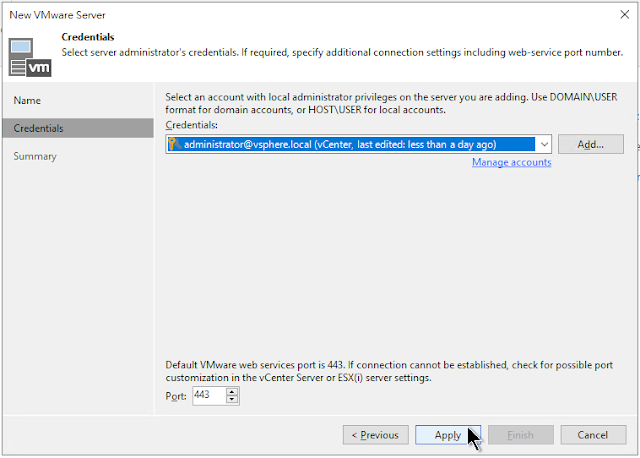
Task: Click the greyed-out Finish button
Action: [x=520, y=435]
